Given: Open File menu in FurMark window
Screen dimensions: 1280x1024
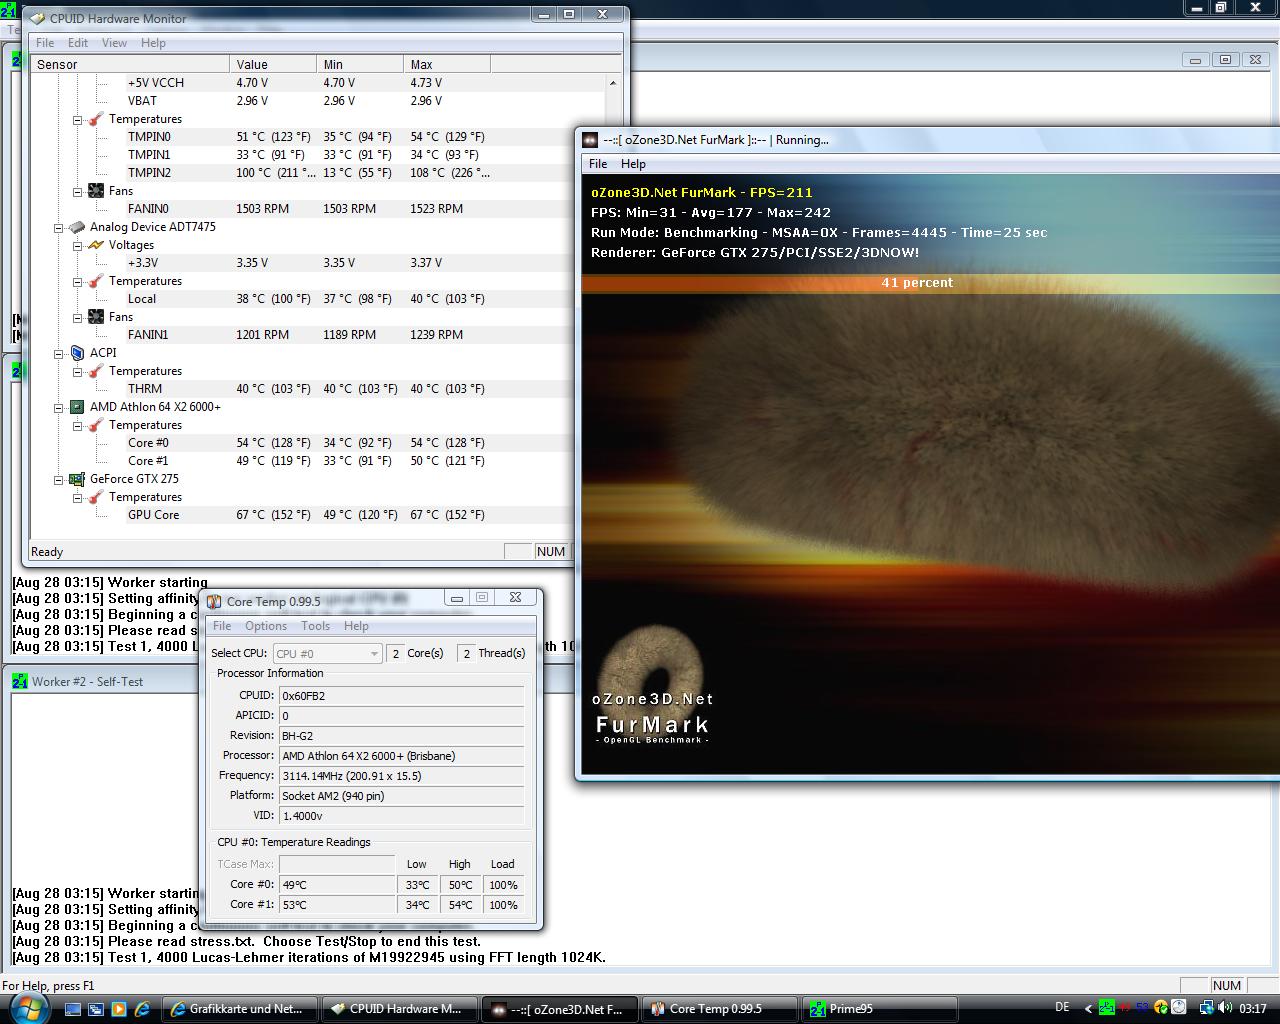Looking at the screenshot, I should pyautogui.click(x=598, y=164).
